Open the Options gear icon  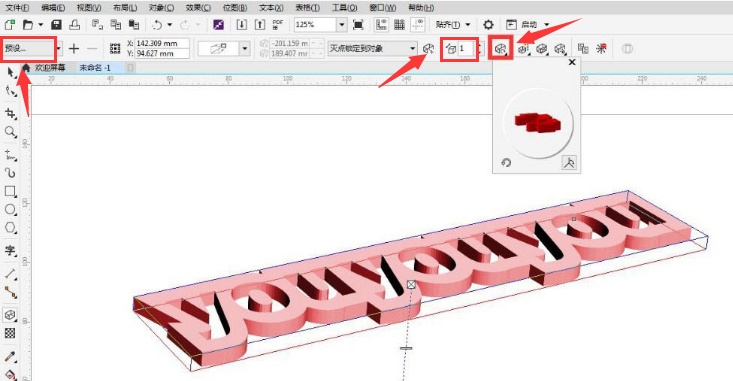tap(489, 25)
